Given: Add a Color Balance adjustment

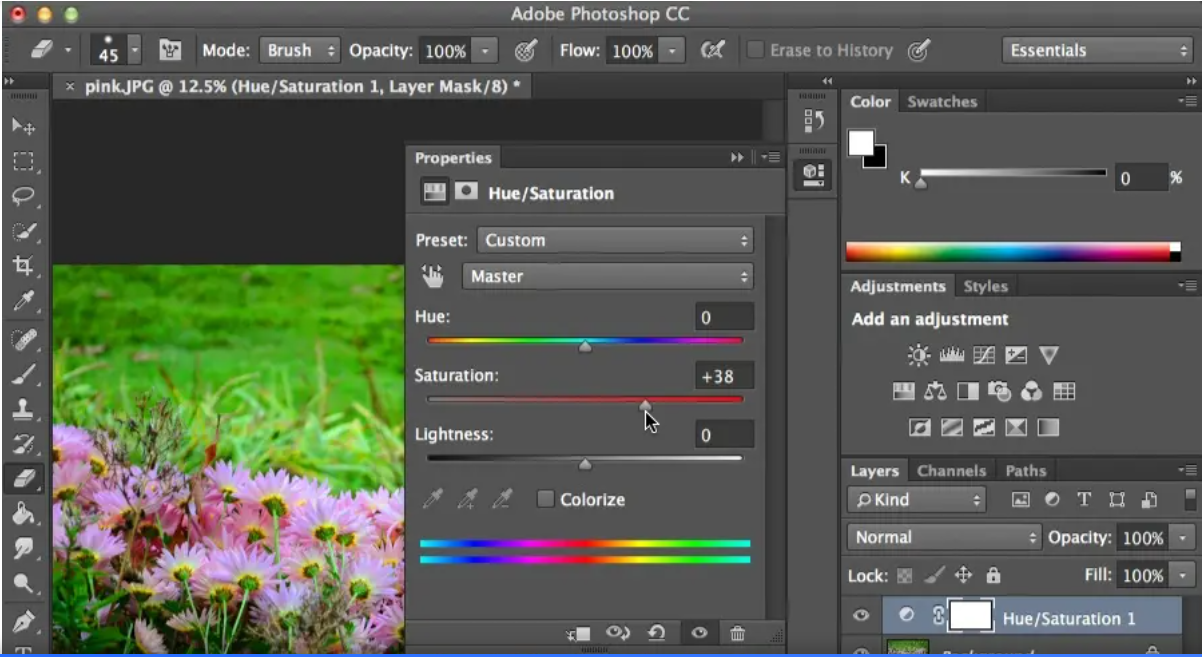Looking at the screenshot, I should click(x=935, y=391).
